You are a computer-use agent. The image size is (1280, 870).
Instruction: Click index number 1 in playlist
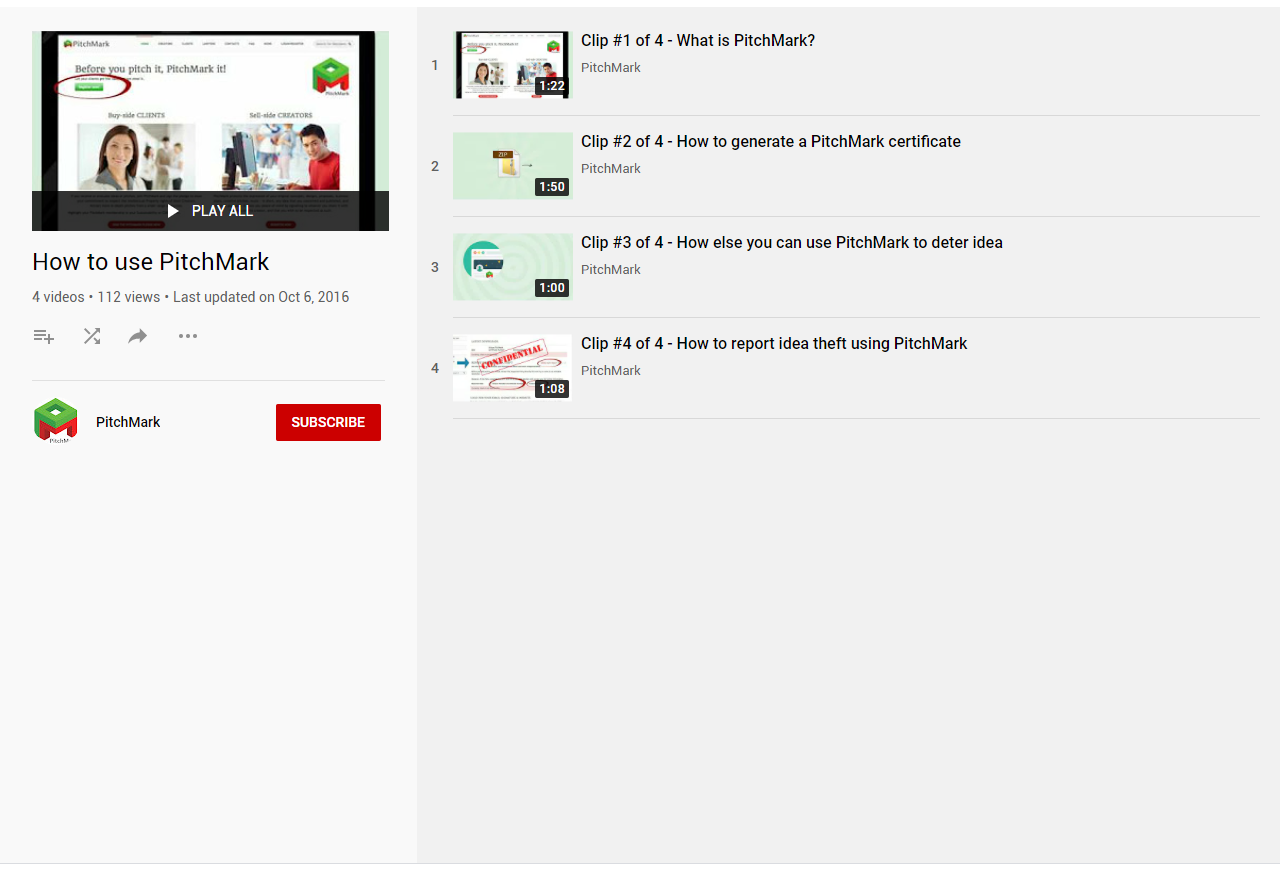435,65
